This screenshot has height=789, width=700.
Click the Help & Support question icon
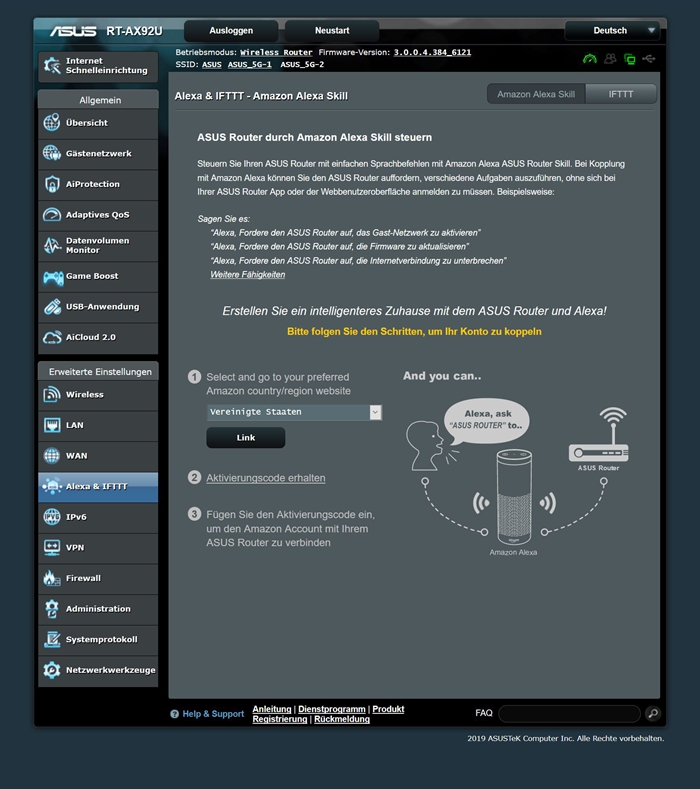[x=175, y=714]
